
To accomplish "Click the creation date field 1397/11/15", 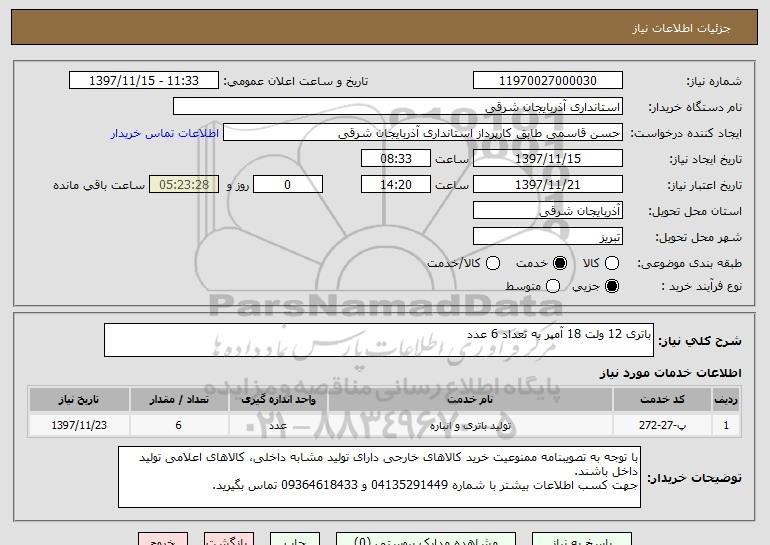I will tap(548, 159).
